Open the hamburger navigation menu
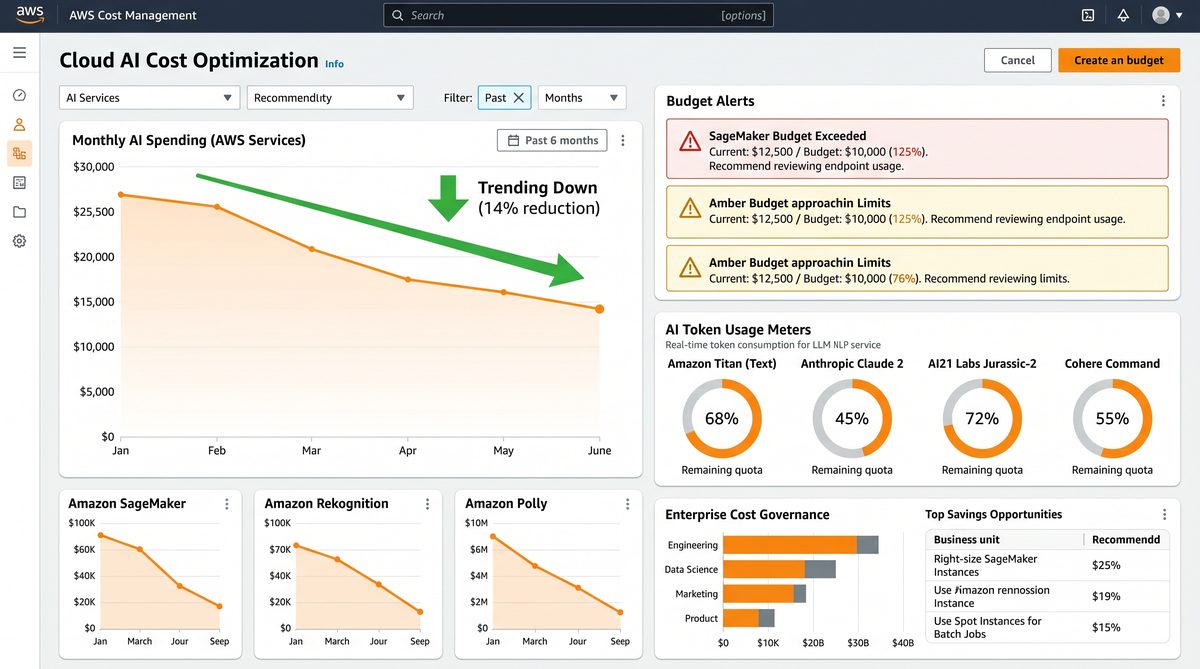The height and width of the screenshot is (669, 1200). pyautogui.click(x=19, y=52)
